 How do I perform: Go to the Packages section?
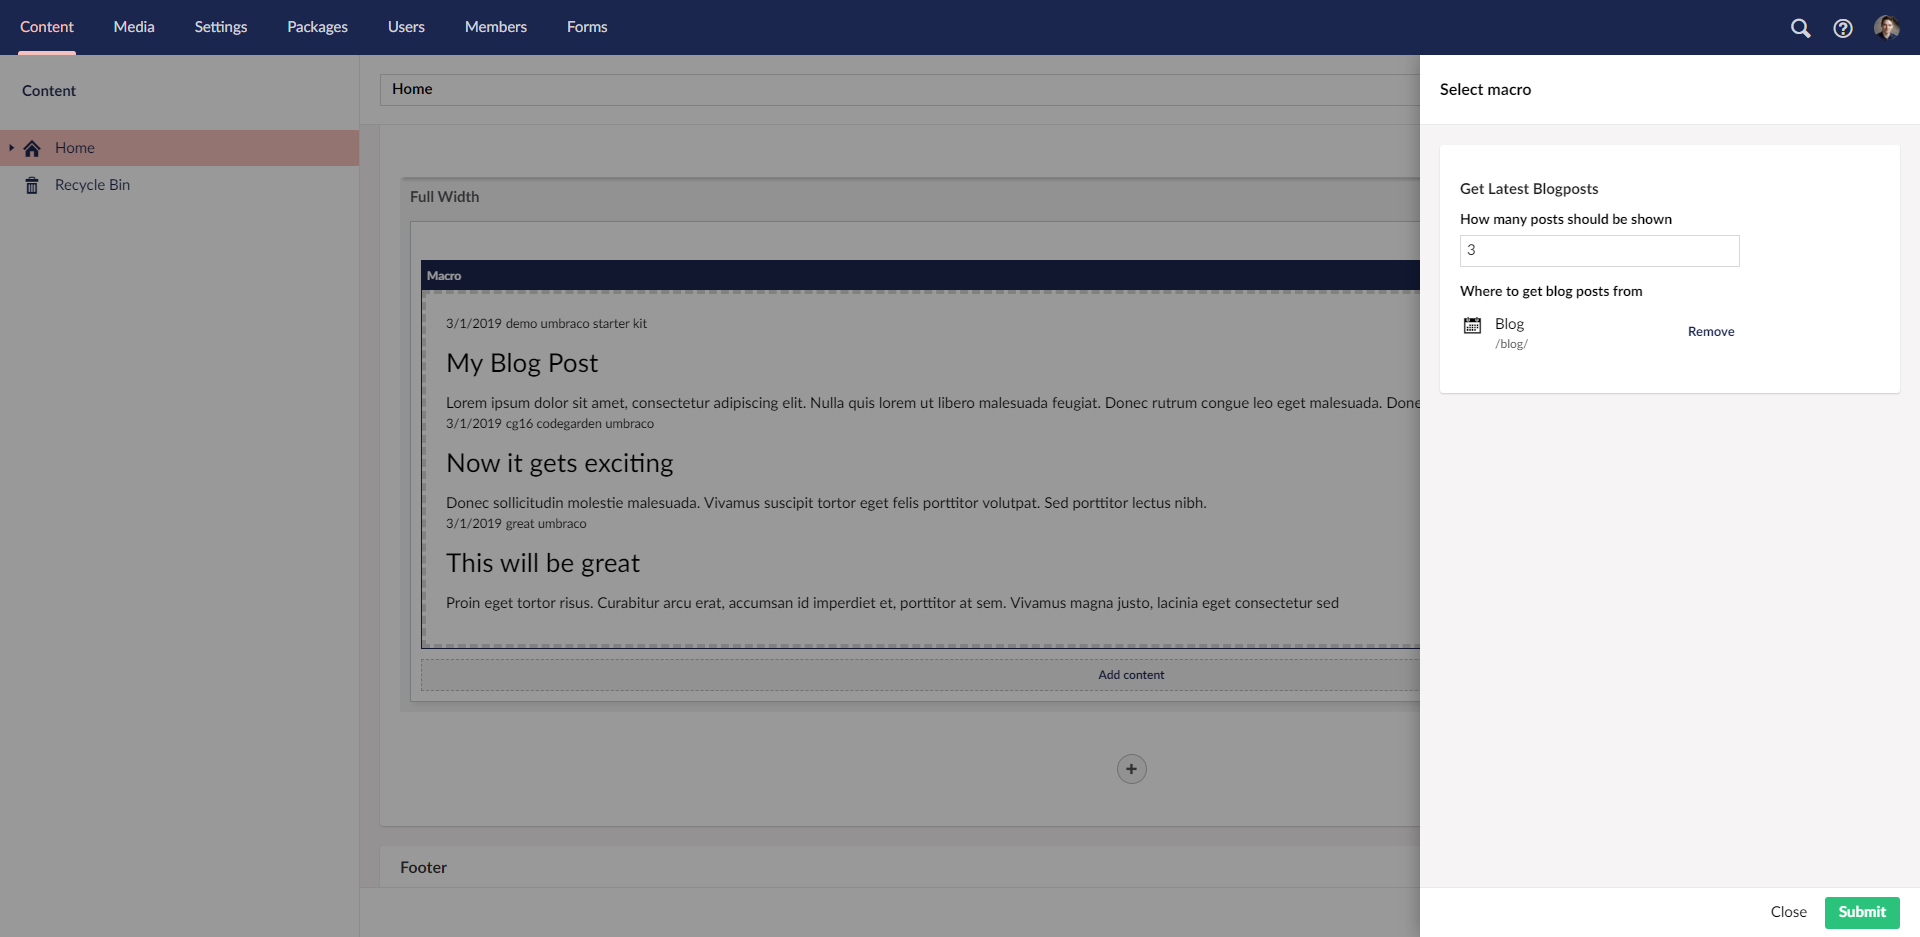coord(317,27)
